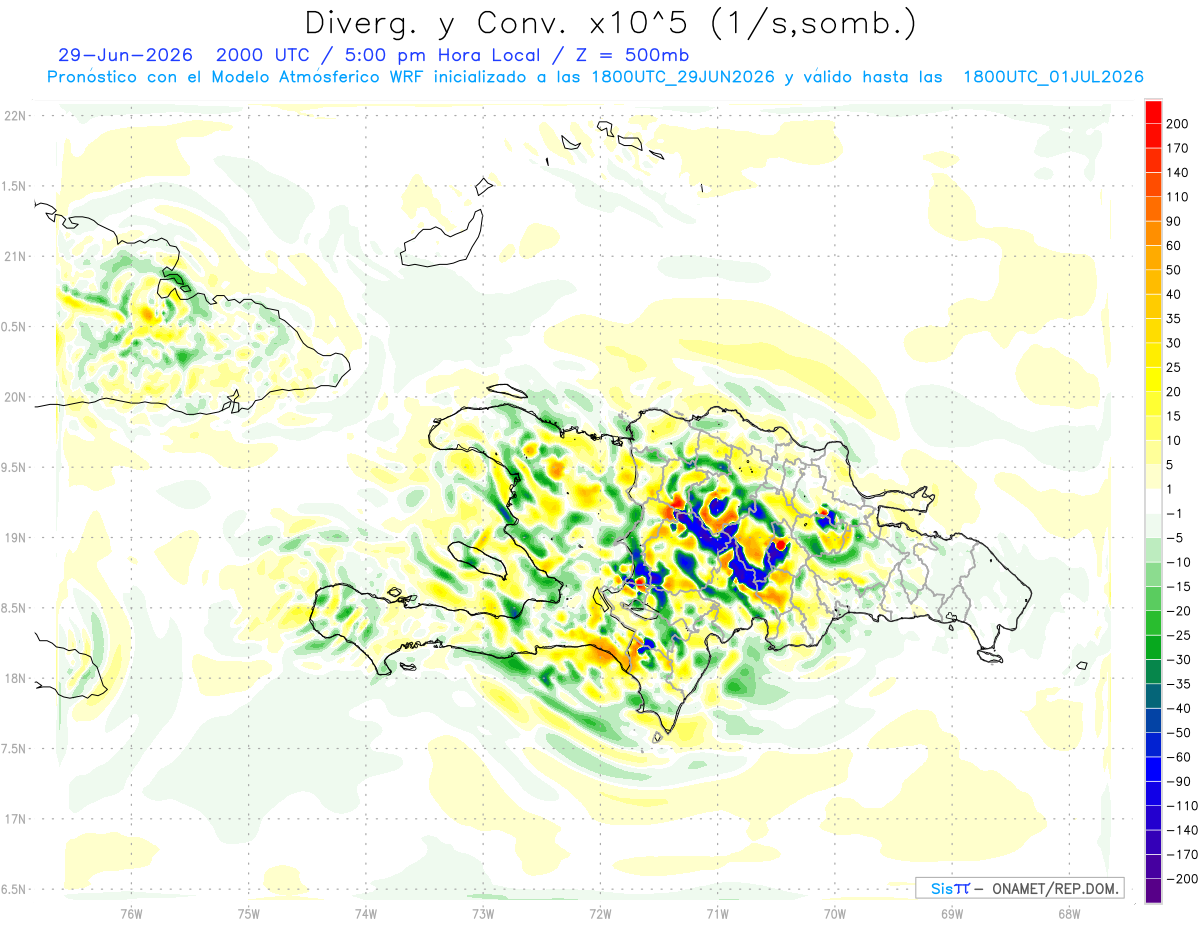
Task: Click the '6.5N' latitude label
Action: [x=14, y=889]
